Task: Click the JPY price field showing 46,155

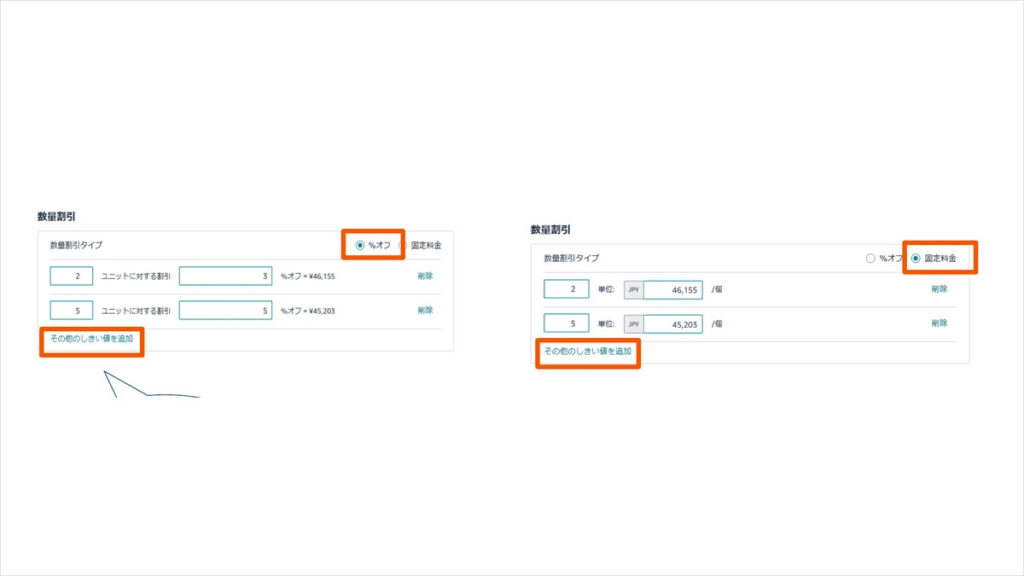Action: (673, 289)
